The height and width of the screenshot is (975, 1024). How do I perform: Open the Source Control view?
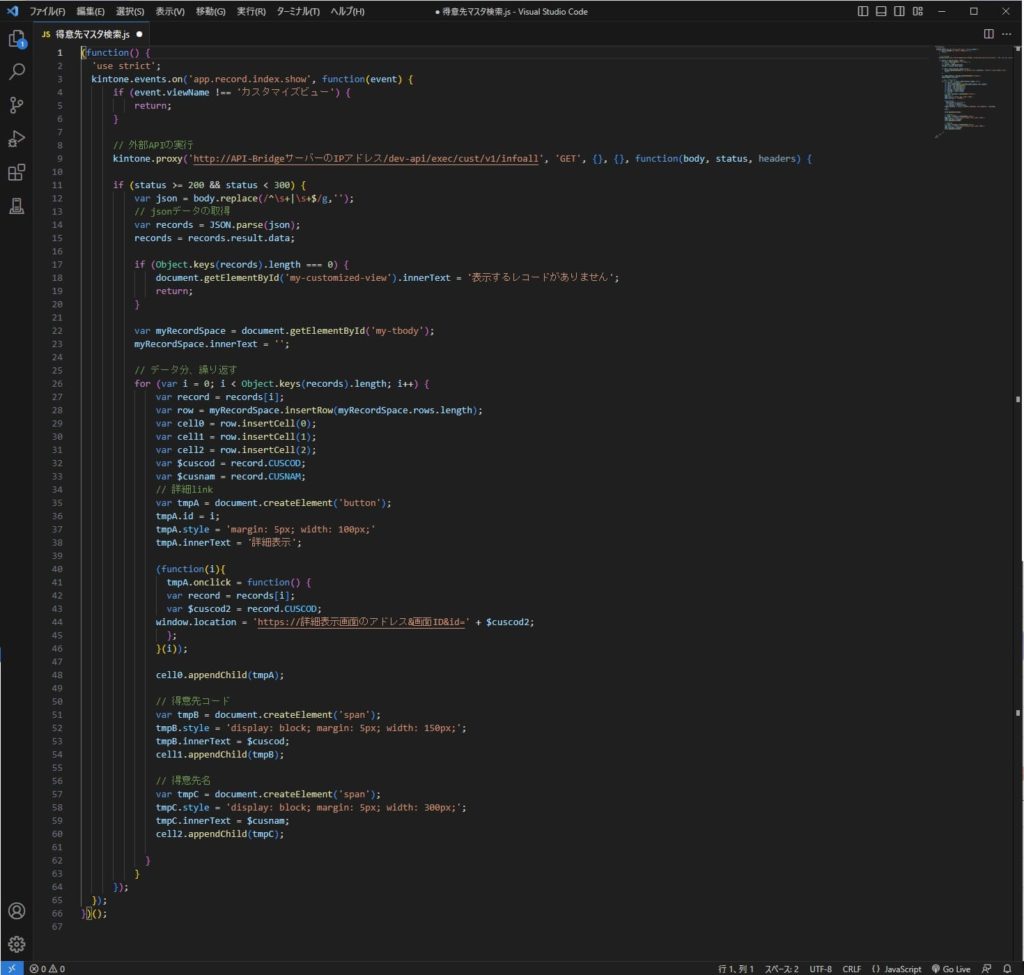pos(16,104)
